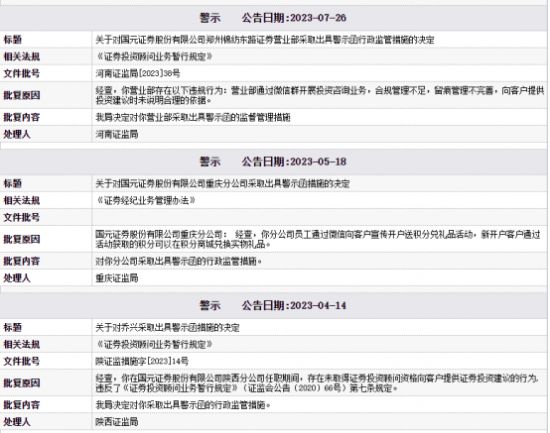Click the 批复原因 label in the 2023-04-14 section
The height and width of the screenshot is (433, 550).
21,383
